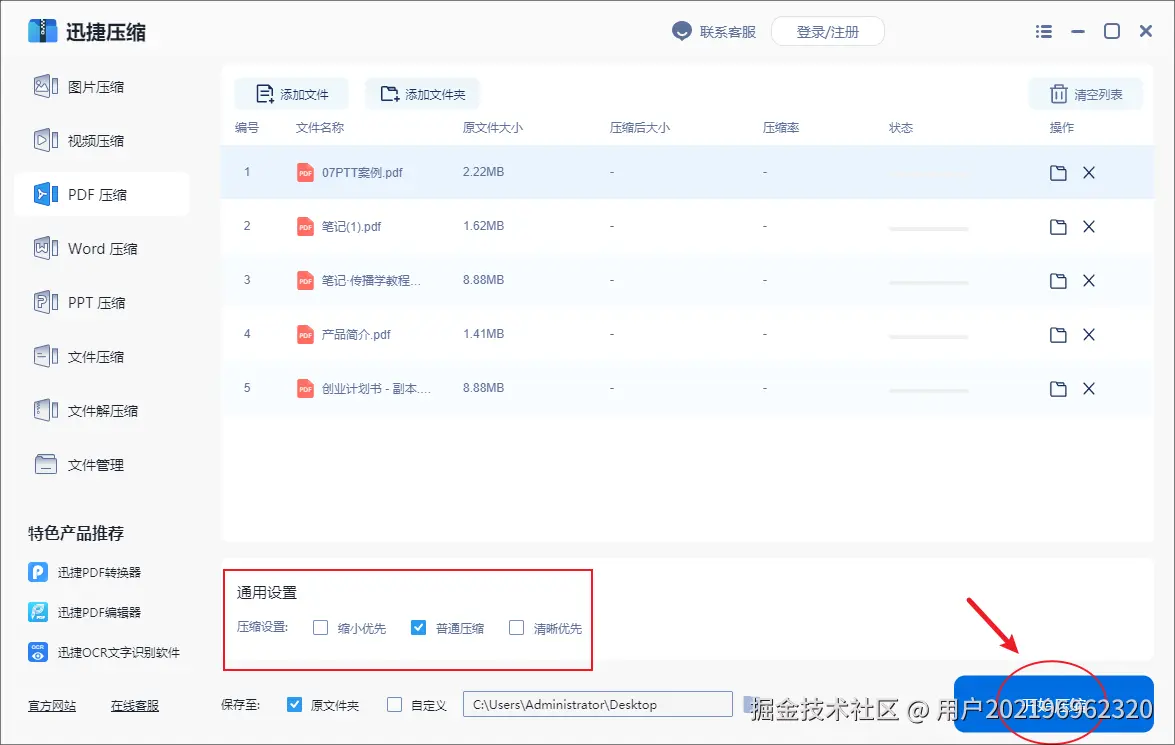Viewport: 1175px width, 745px height.
Task: Click the progress bar of 产品简介.pdf
Action: [928, 337]
